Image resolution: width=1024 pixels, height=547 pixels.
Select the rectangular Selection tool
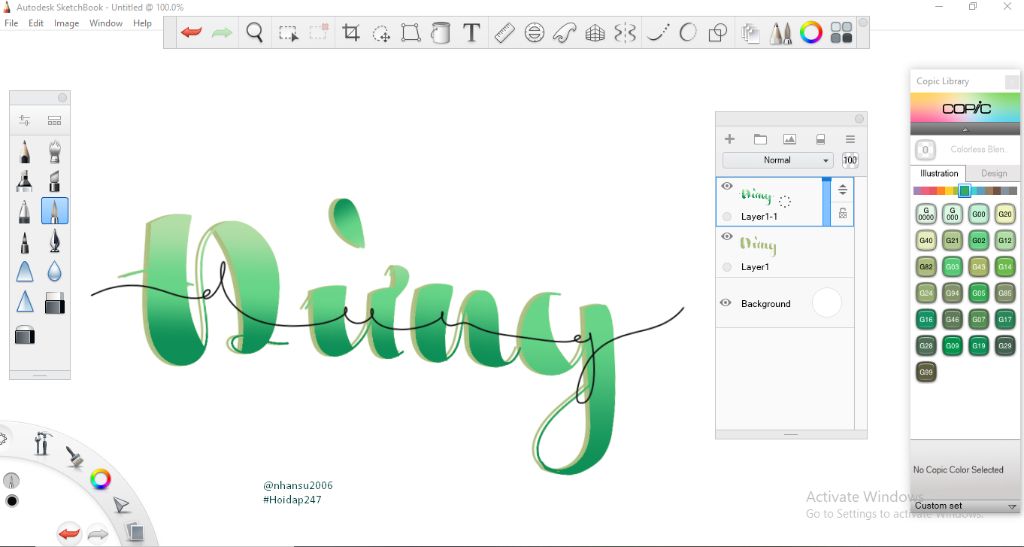click(288, 33)
